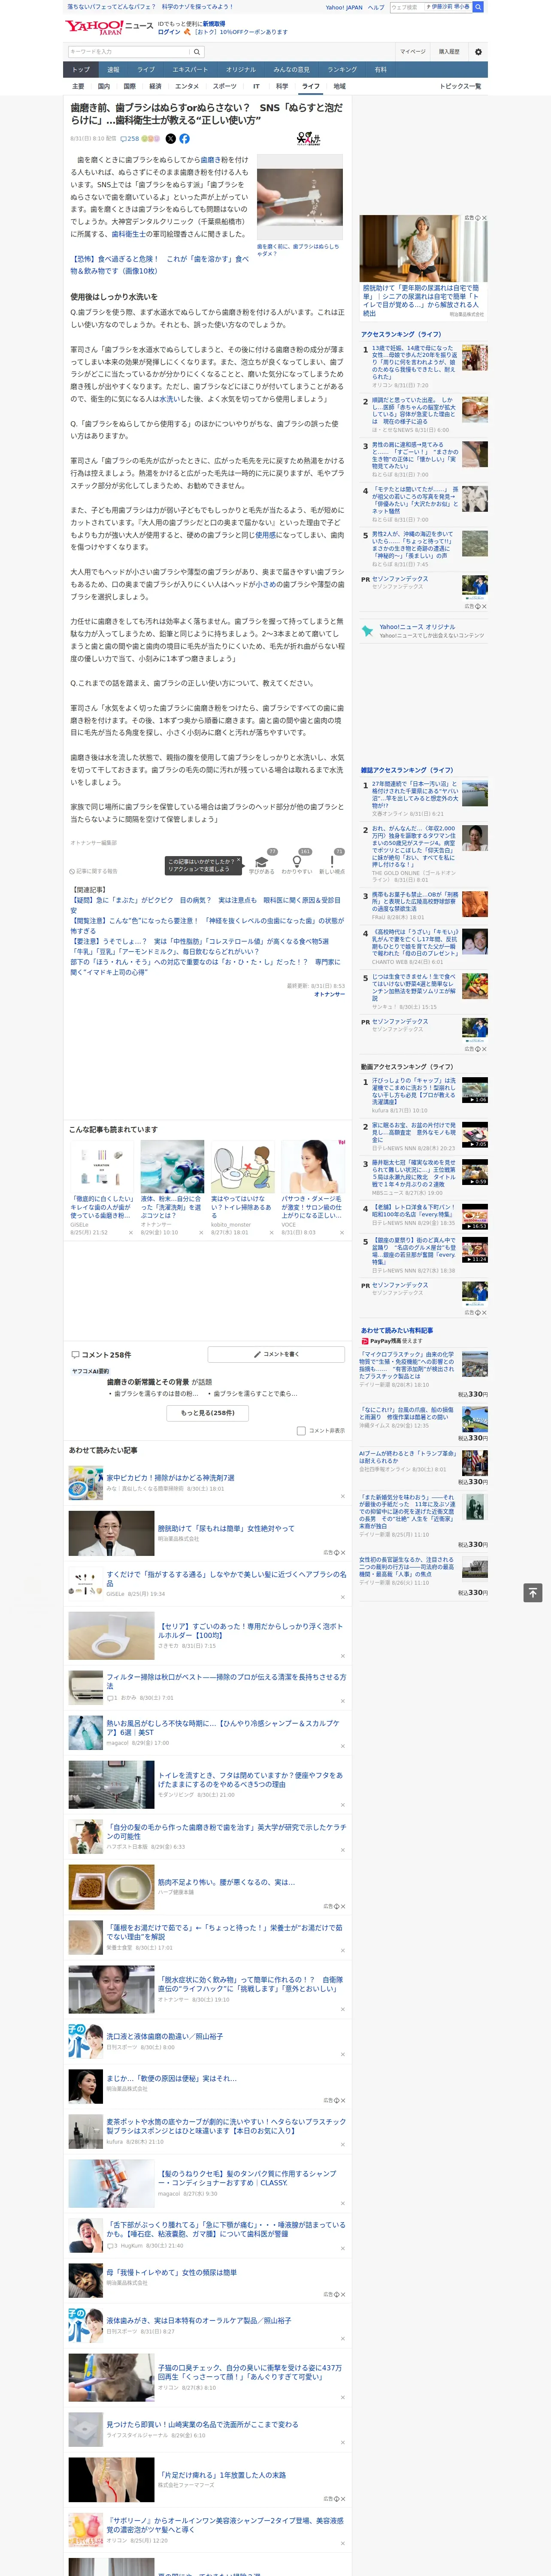Open パサつき・ダメージ毛 card thumbnail
Image resolution: width=551 pixels, height=2576 pixels.
point(312,1166)
